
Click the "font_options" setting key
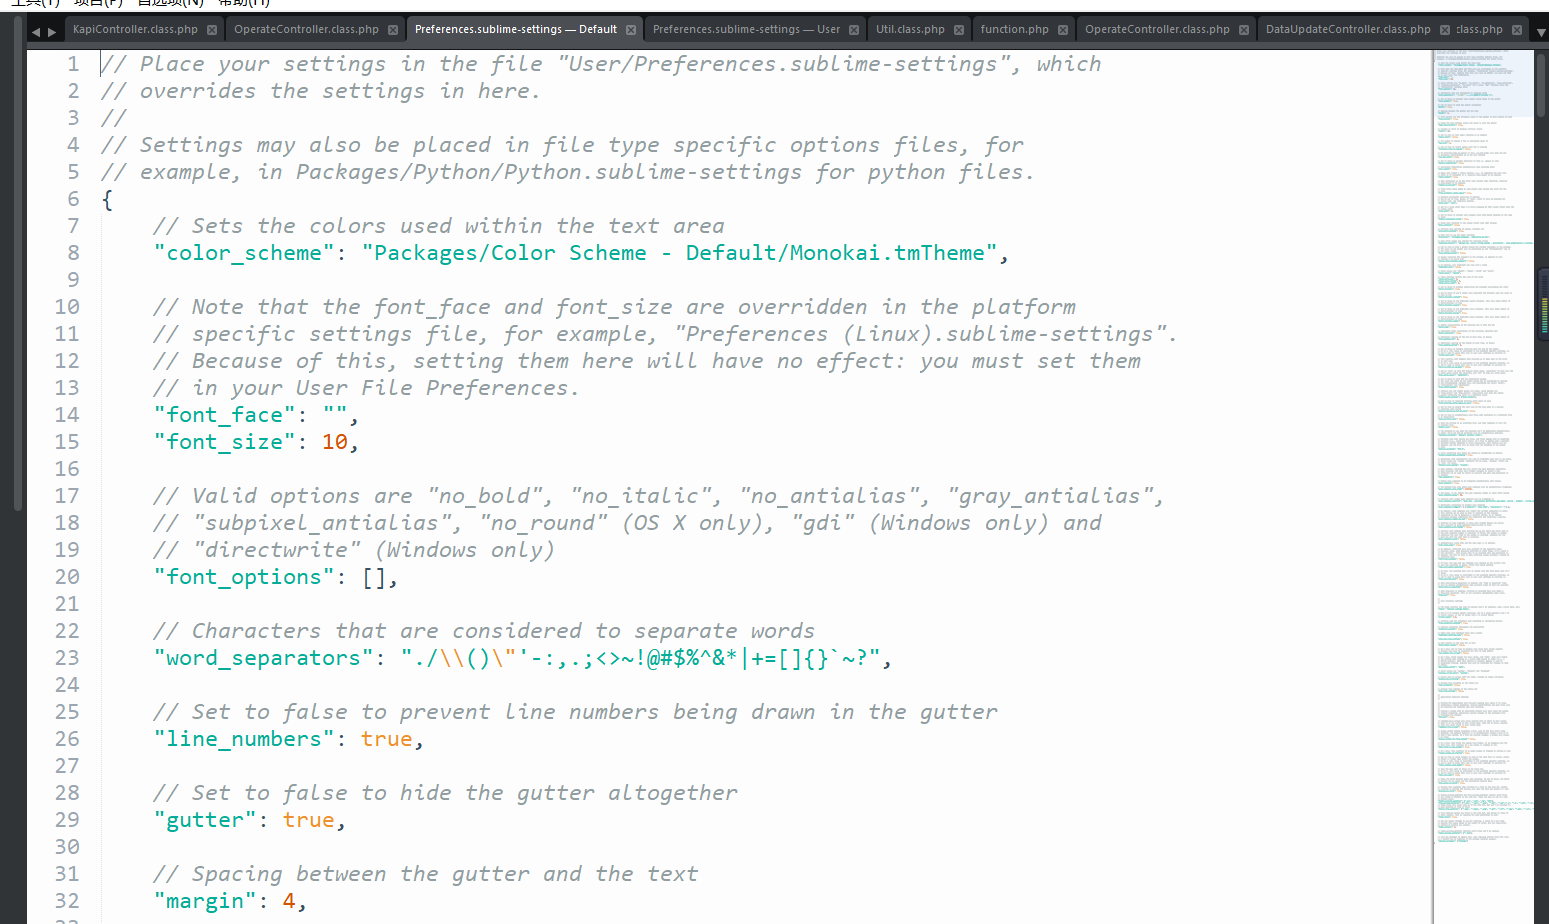point(244,577)
